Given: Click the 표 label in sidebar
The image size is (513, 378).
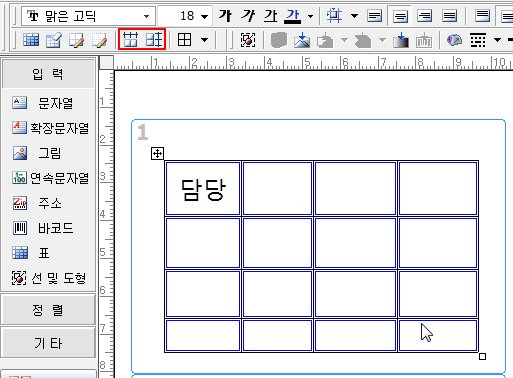Looking at the screenshot, I should 44,253.
